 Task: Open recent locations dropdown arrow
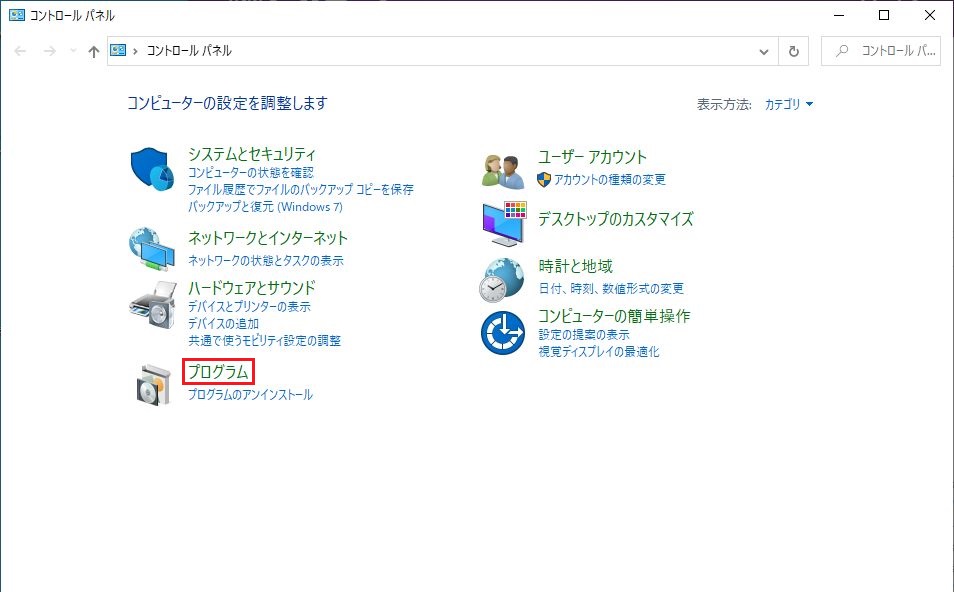[73, 51]
